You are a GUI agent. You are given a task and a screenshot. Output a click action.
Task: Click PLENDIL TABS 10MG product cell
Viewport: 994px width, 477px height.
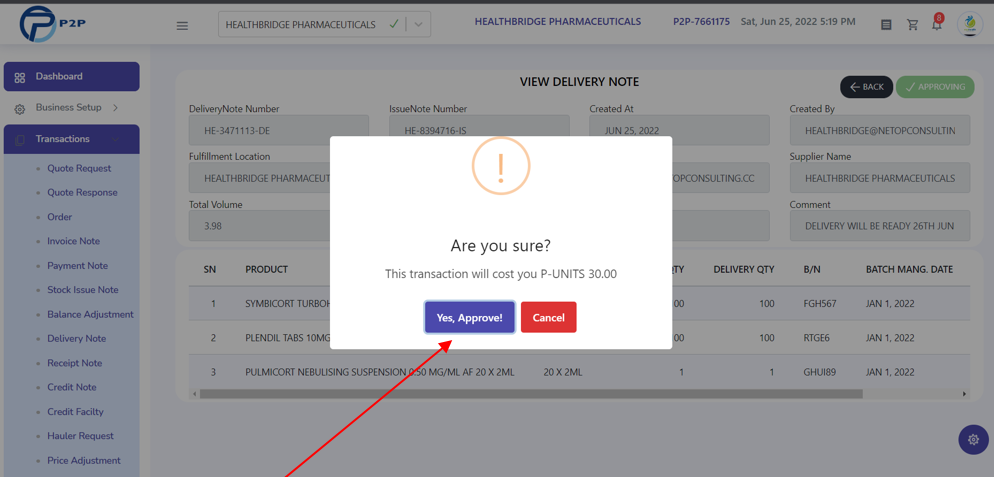pos(288,338)
